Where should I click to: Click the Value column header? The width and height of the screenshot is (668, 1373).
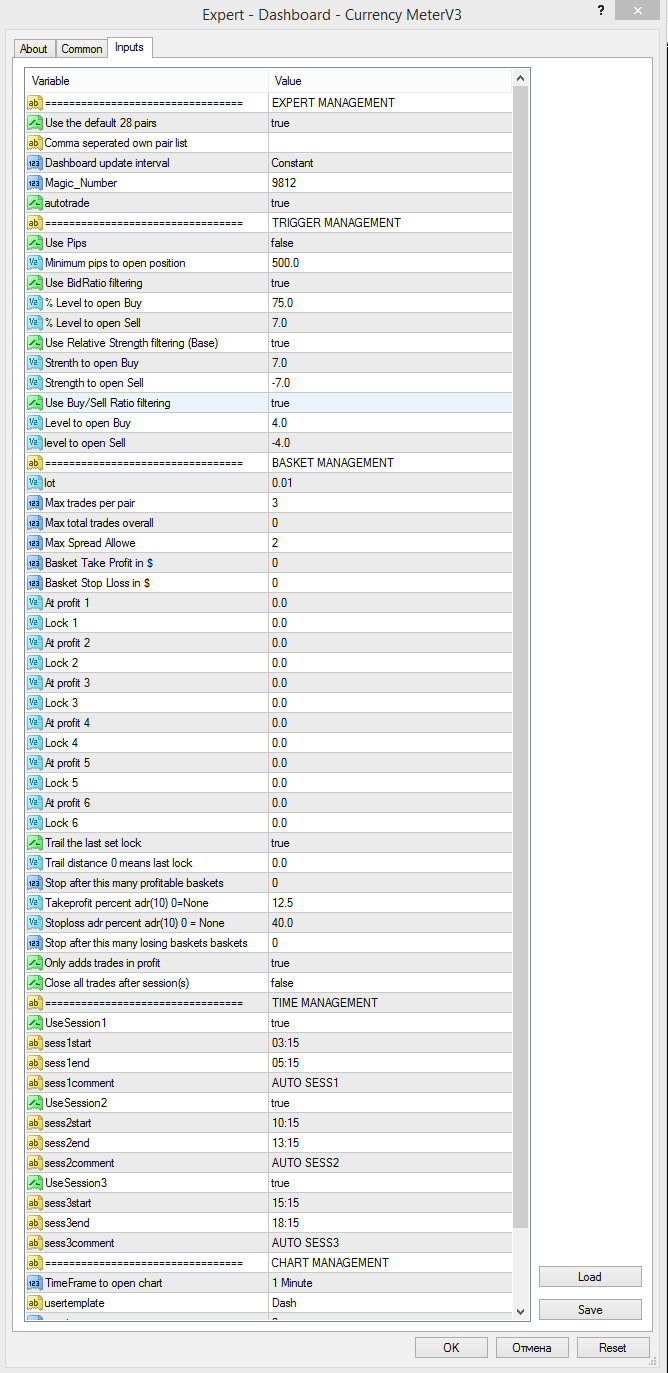390,81
